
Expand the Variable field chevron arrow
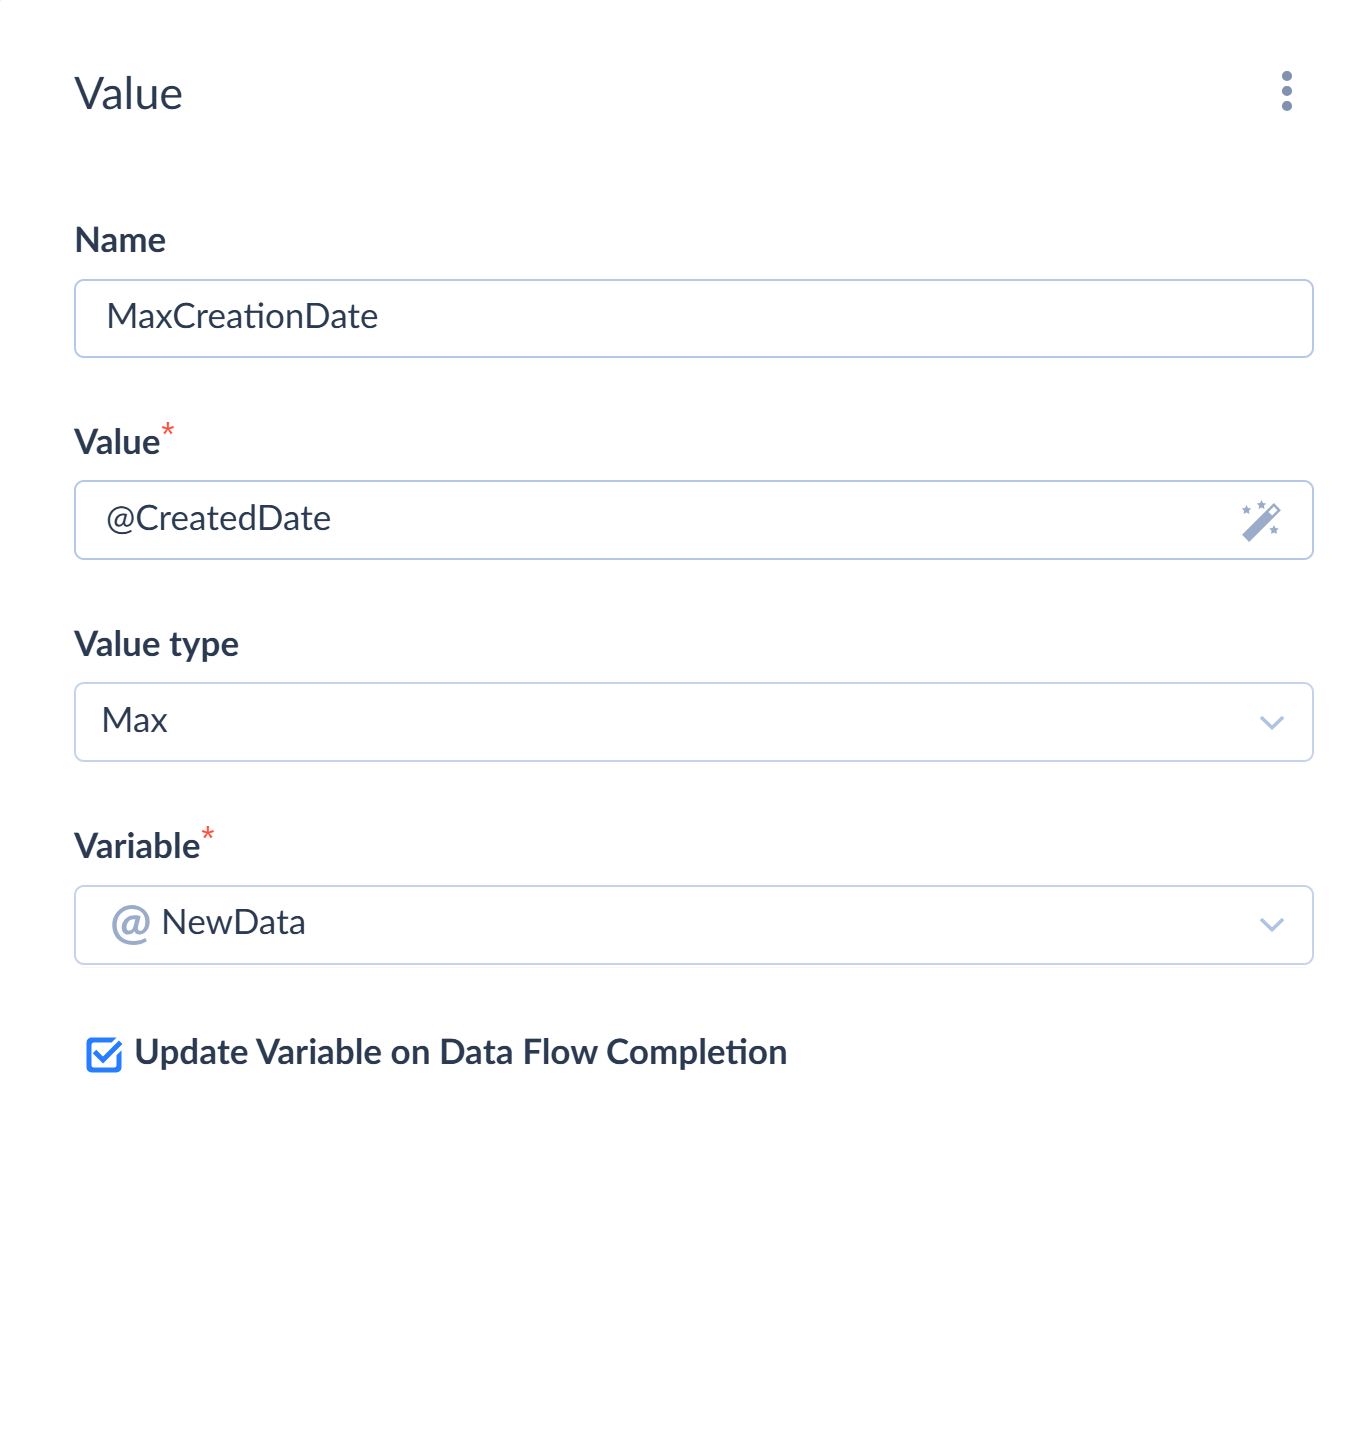[1271, 925]
